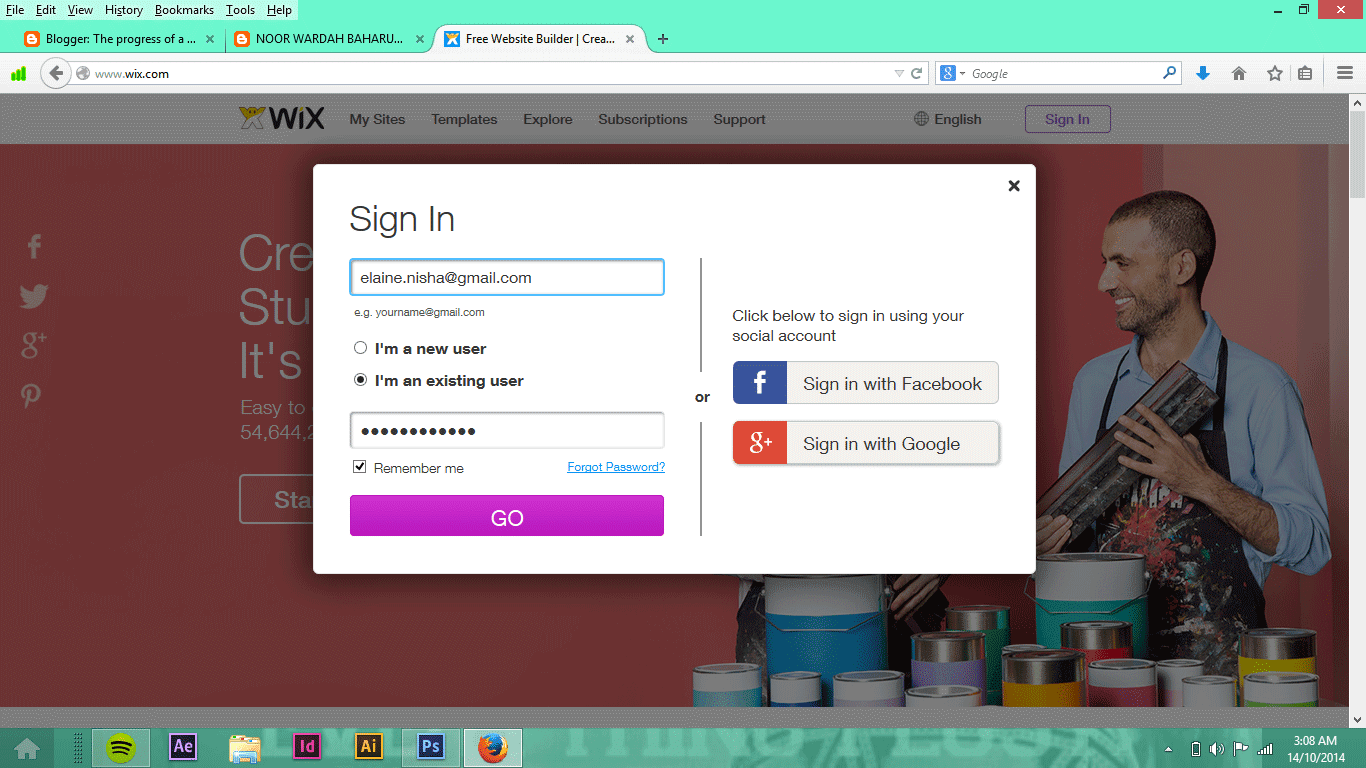The image size is (1366, 768).
Task: Open the History menu
Action: click(124, 10)
